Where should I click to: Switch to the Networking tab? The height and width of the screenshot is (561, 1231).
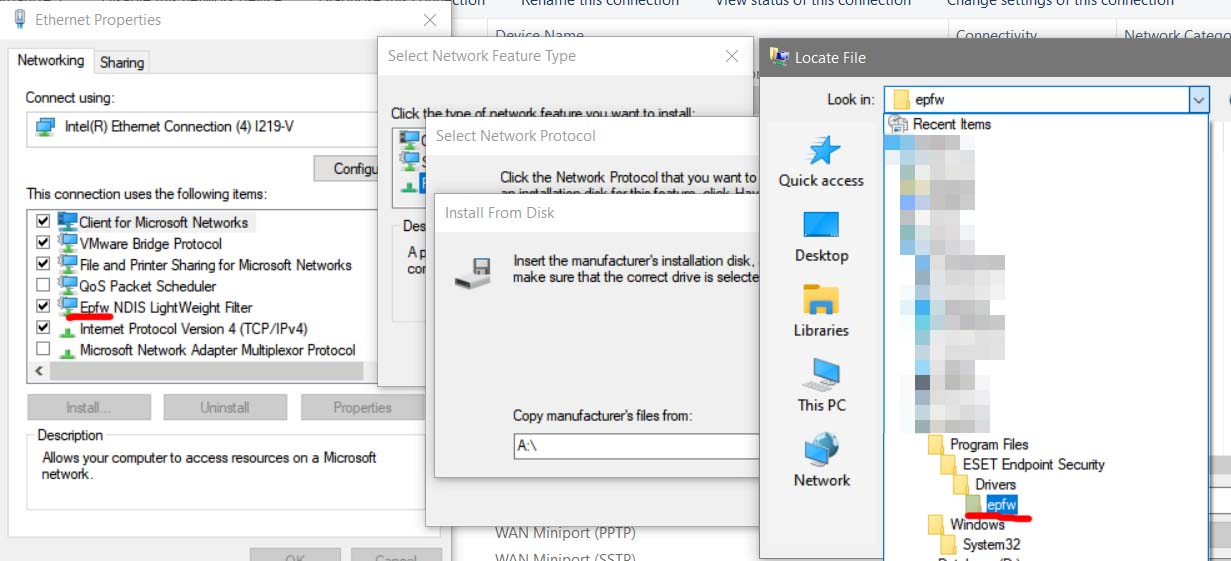[50, 60]
